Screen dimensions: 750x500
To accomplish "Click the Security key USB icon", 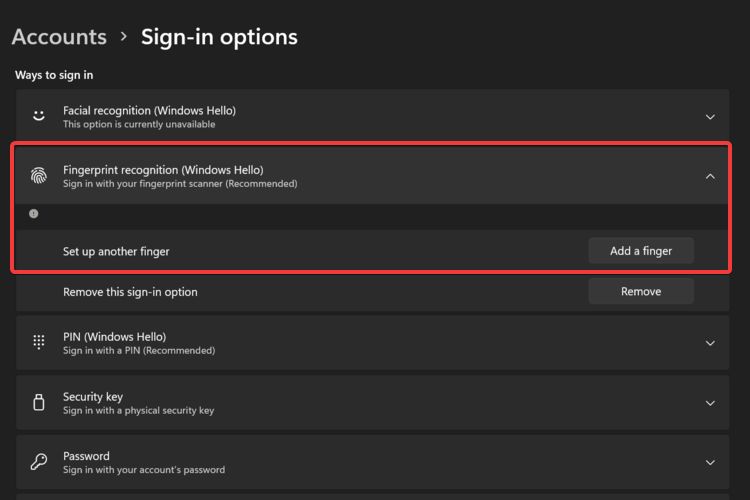I will [39, 402].
